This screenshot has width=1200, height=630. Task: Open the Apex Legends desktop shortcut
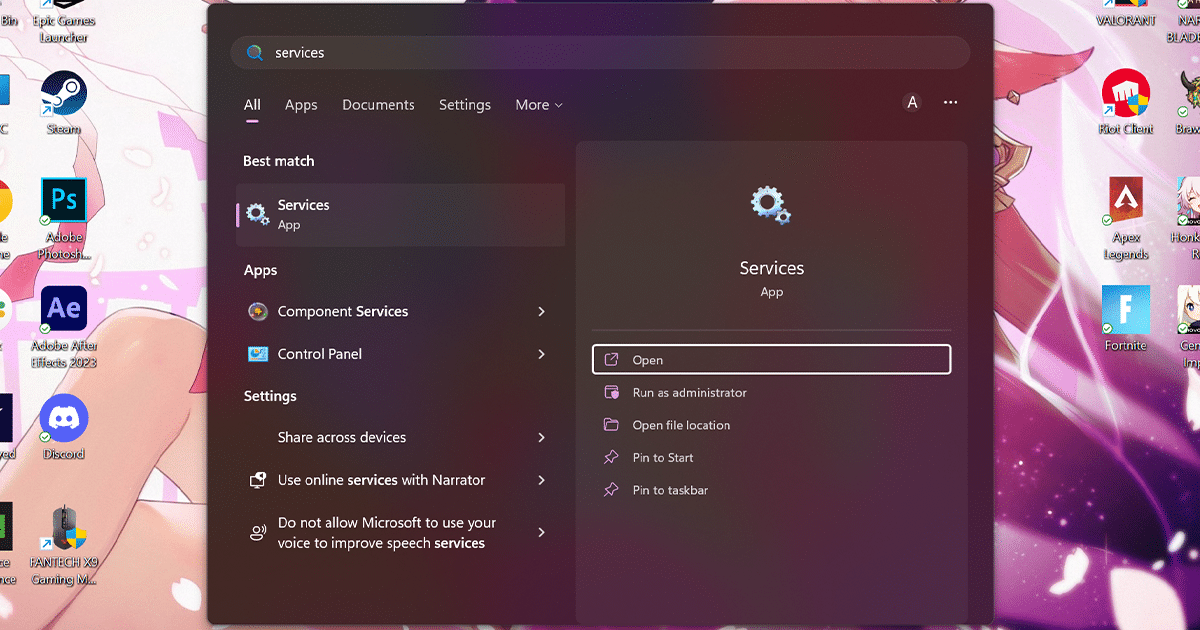1126,202
